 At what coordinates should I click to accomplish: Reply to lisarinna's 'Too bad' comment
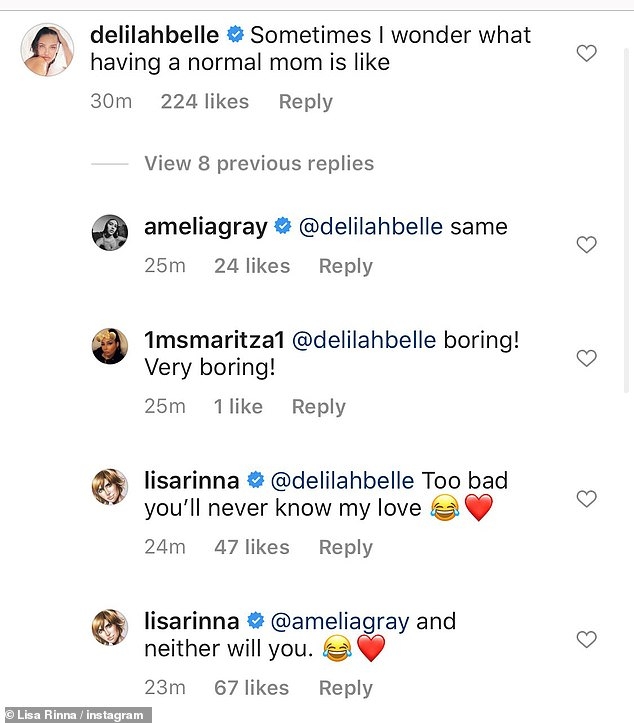(x=345, y=547)
